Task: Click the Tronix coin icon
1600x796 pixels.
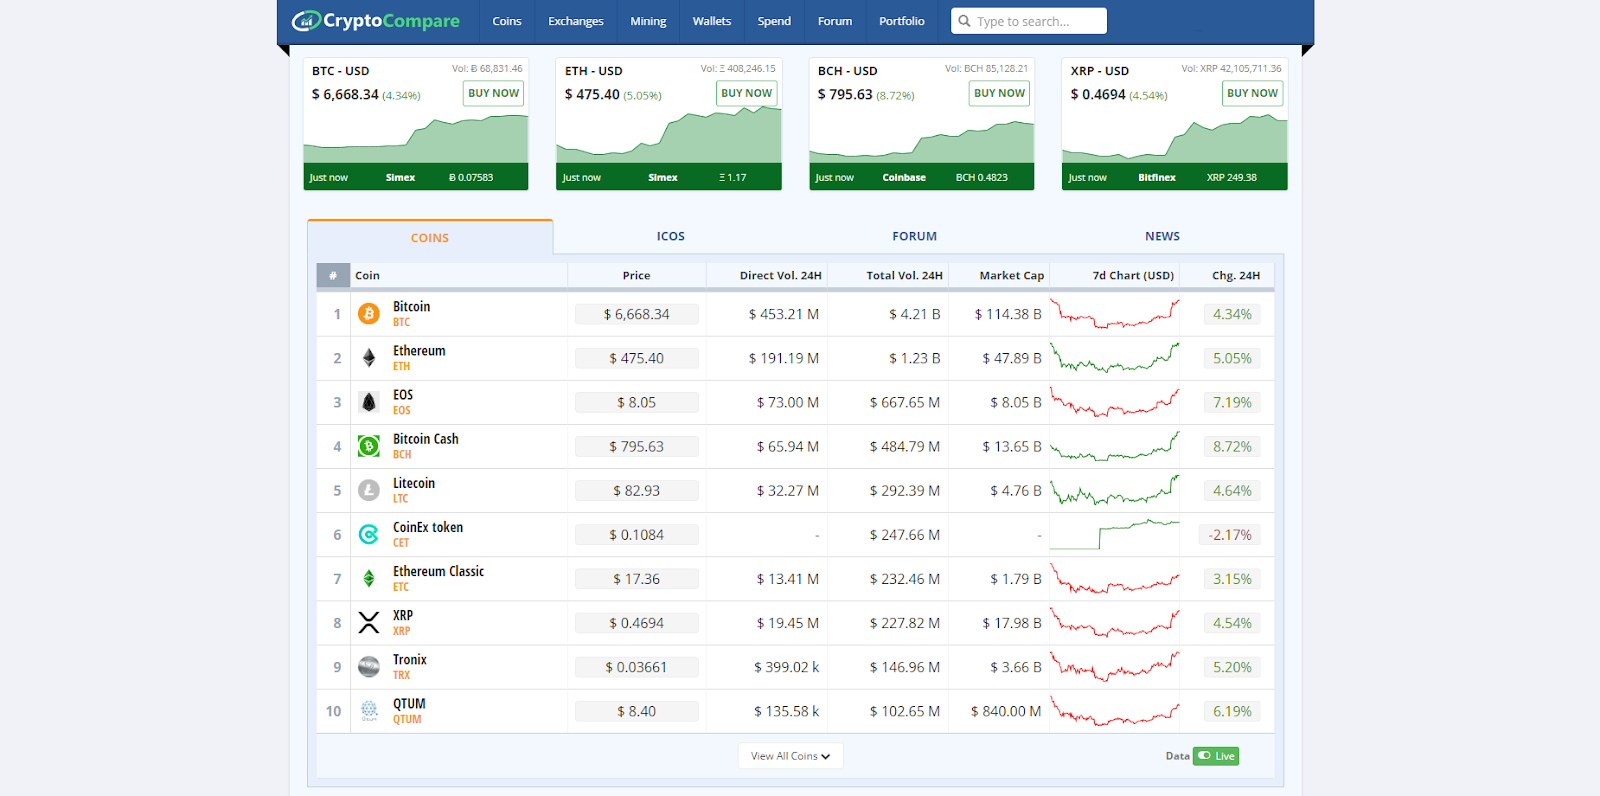Action: (x=369, y=667)
